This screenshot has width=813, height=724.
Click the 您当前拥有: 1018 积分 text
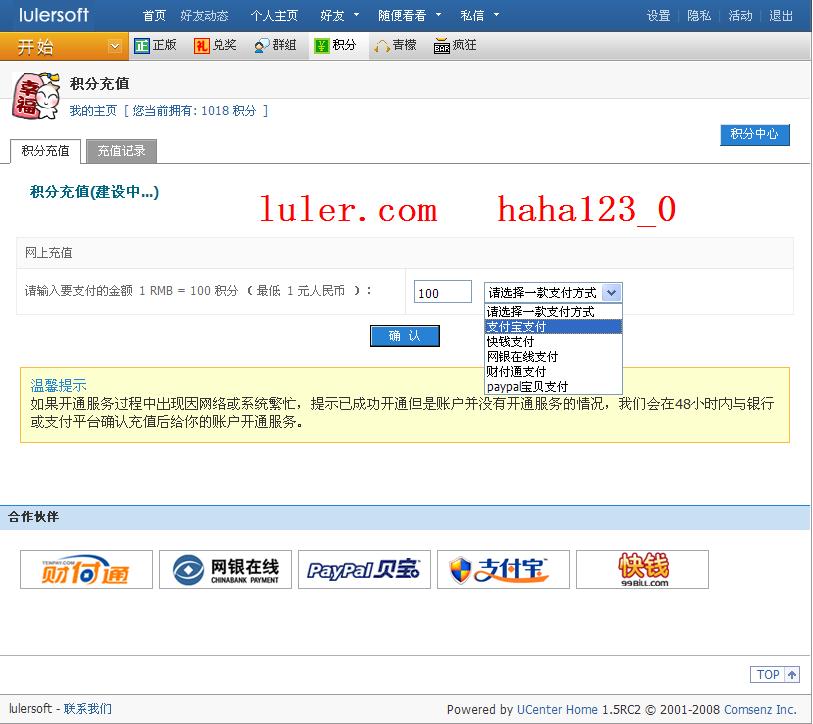pyautogui.click(x=194, y=110)
